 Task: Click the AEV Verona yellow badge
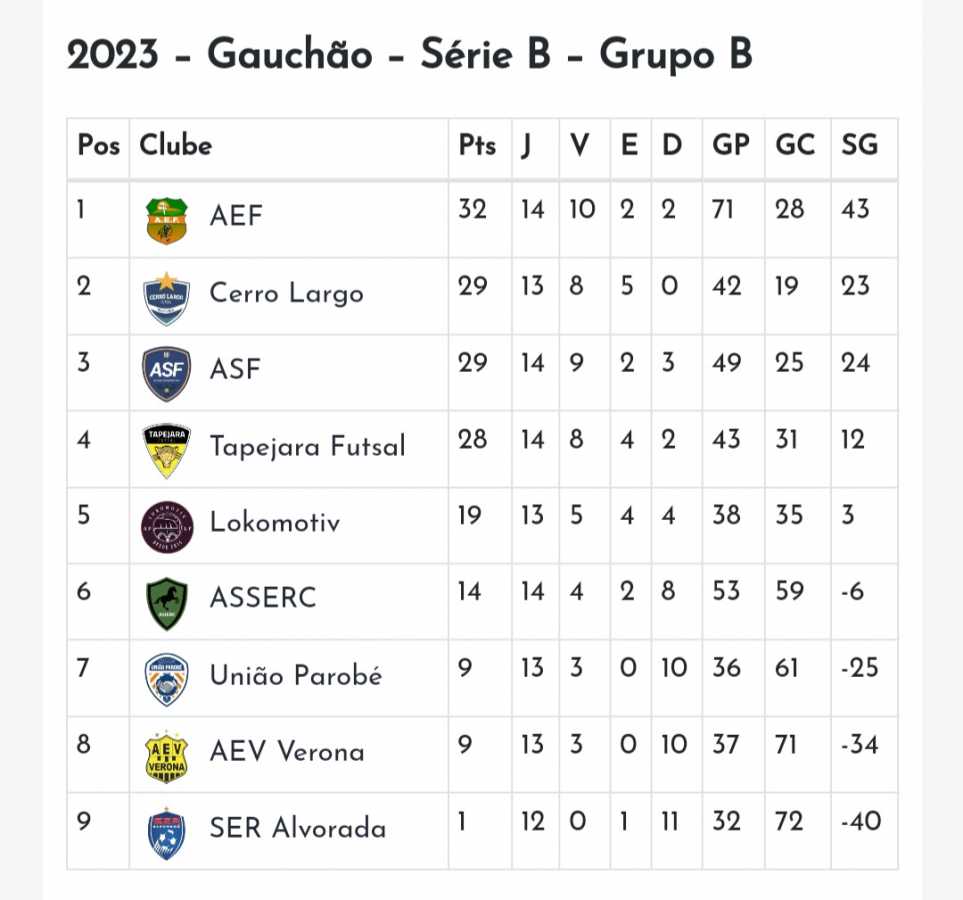pyautogui.click(x=166, y=755)
